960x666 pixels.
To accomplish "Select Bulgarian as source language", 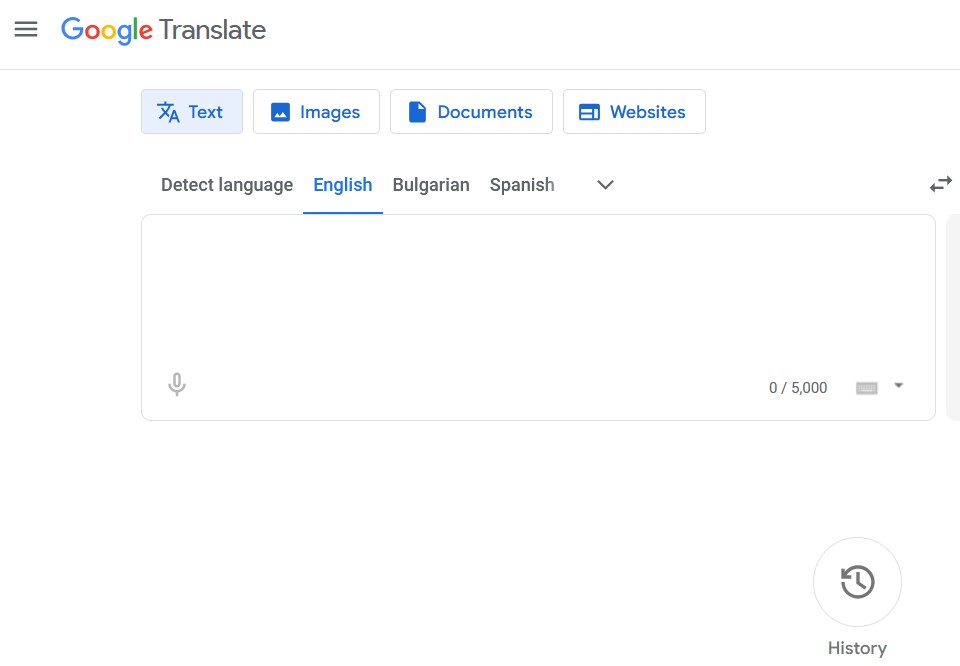I will (431, 185).
